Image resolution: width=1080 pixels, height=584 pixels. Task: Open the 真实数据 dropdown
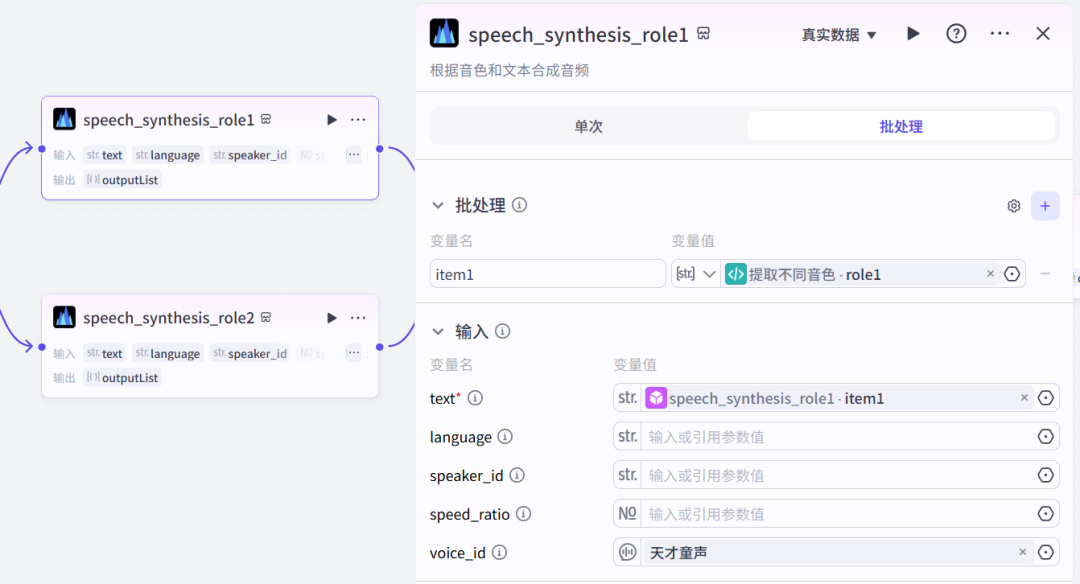click(x=839, y=33)
